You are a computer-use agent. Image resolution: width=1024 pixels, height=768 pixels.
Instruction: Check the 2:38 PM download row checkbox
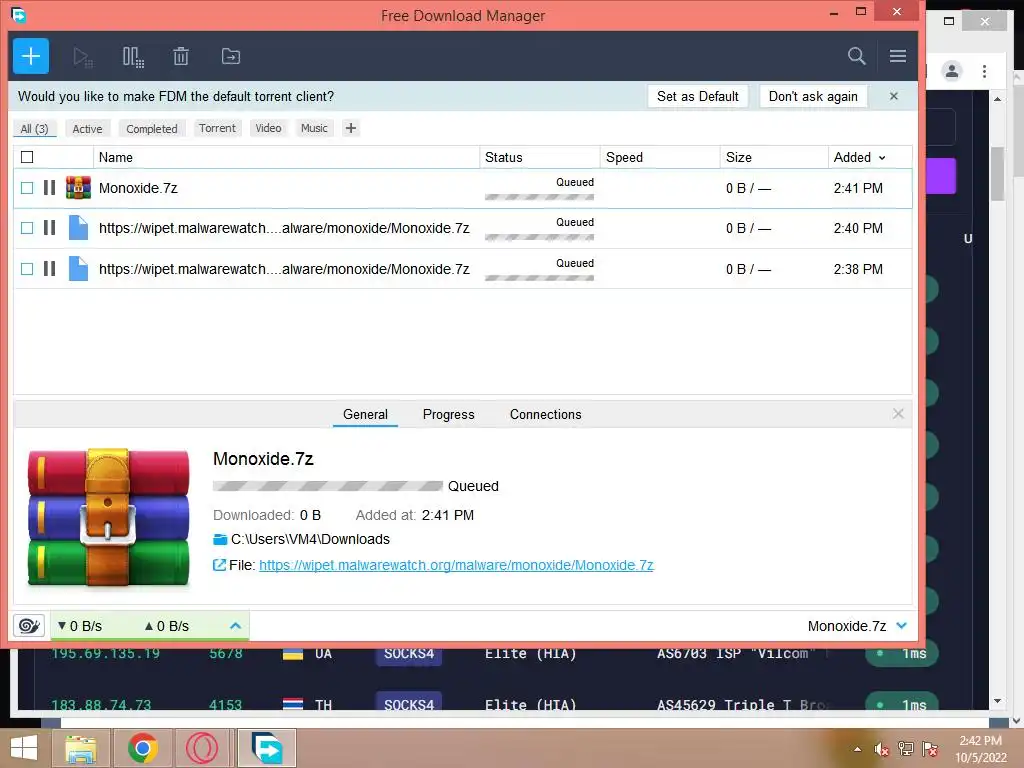(x=27, y=268)
